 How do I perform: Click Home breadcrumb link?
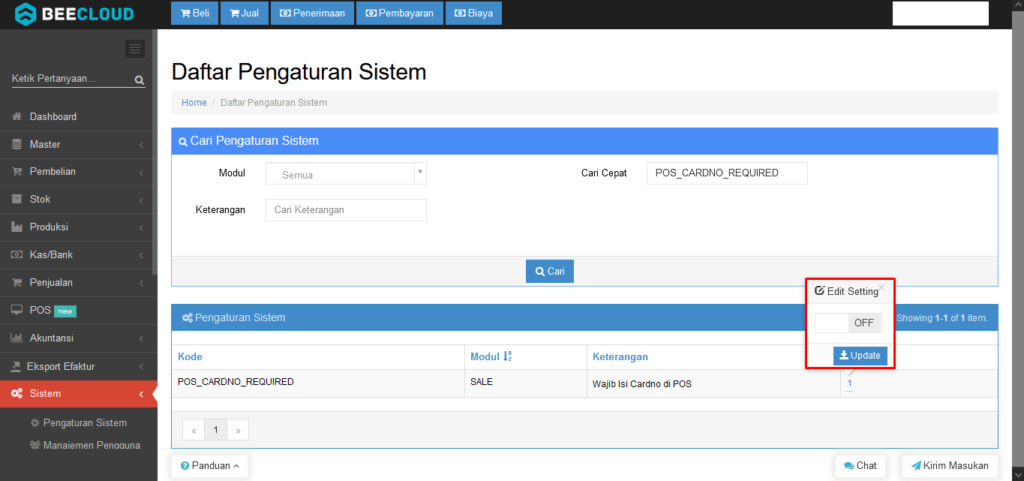click(x=194, y=102)
